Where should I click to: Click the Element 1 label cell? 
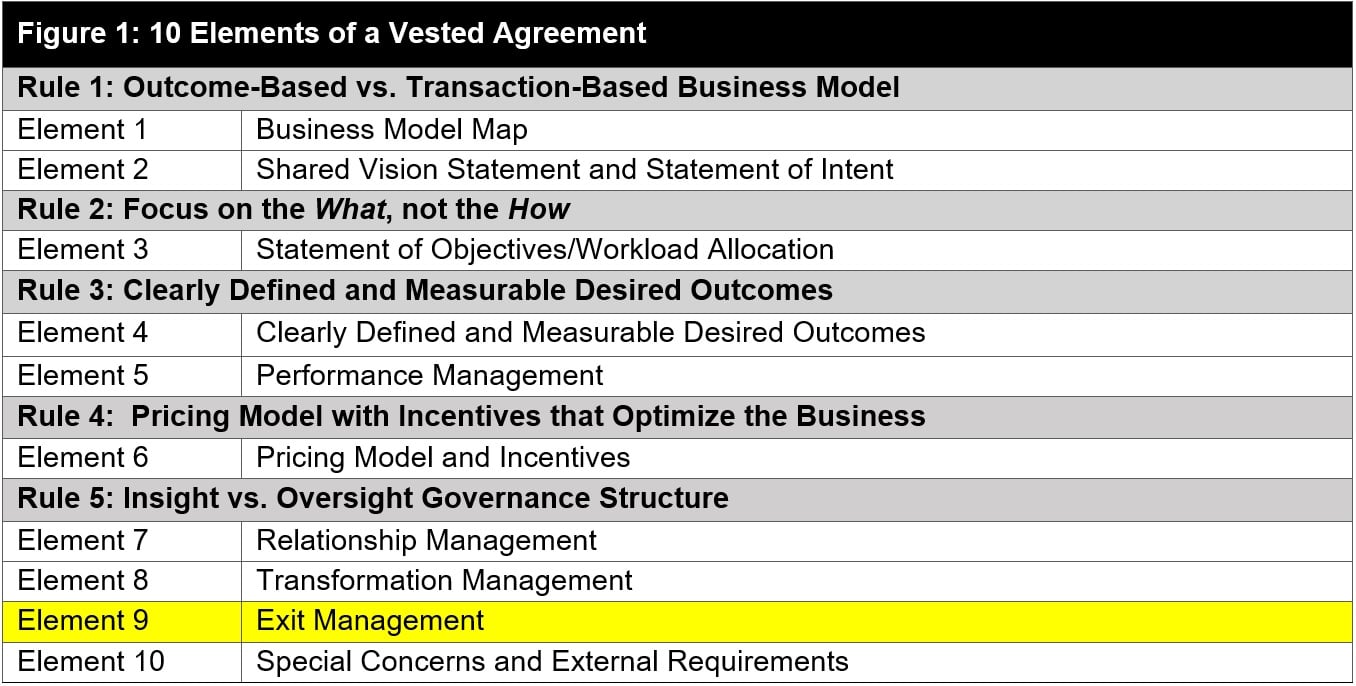click(122, 130)
